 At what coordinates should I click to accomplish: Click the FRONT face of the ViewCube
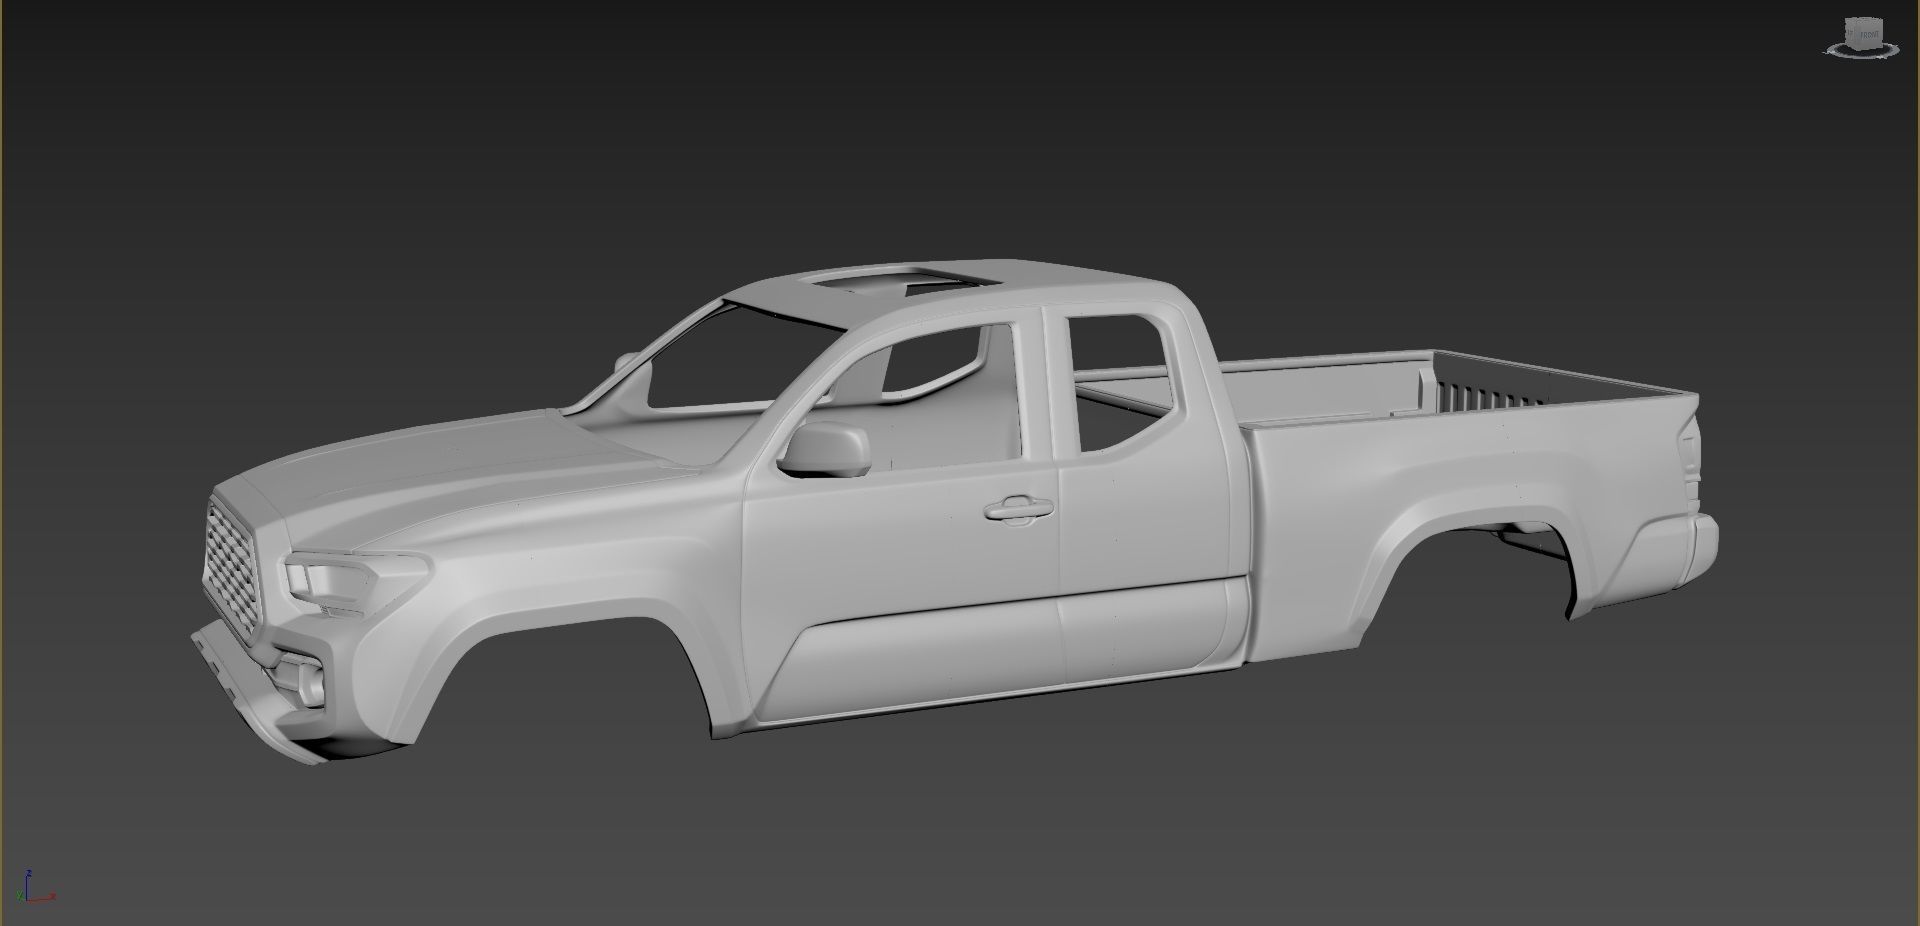click(x=1870, y=35)
